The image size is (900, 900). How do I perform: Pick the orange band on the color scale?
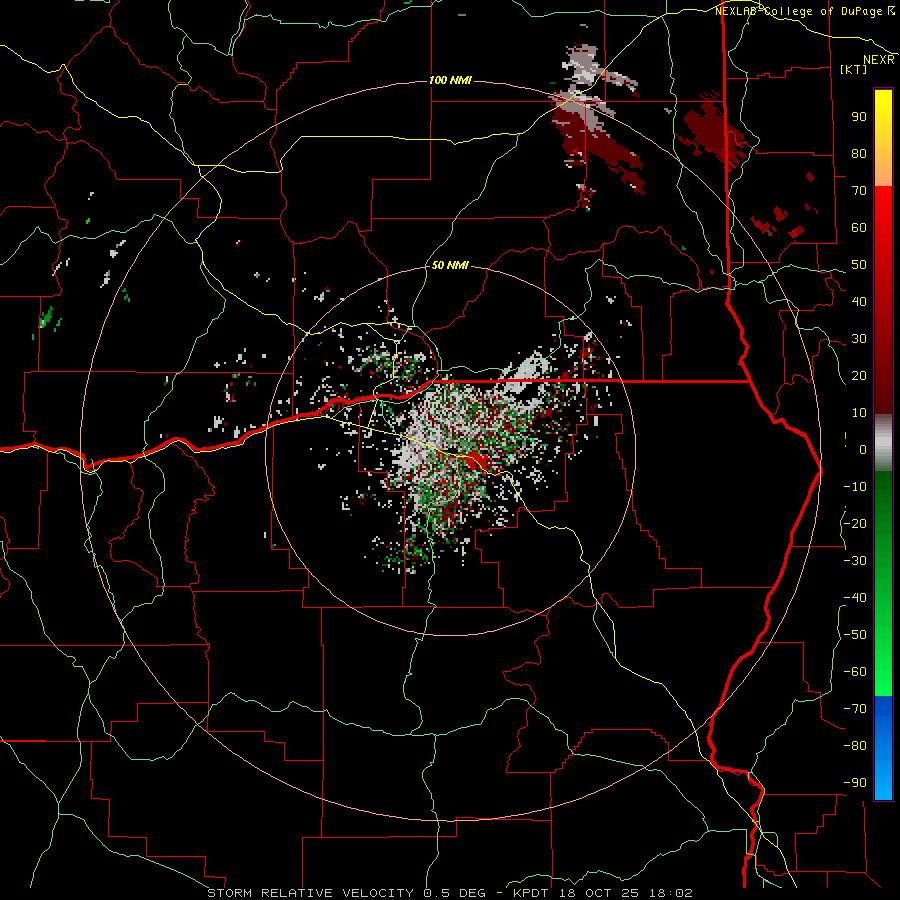tap(883, 168)
